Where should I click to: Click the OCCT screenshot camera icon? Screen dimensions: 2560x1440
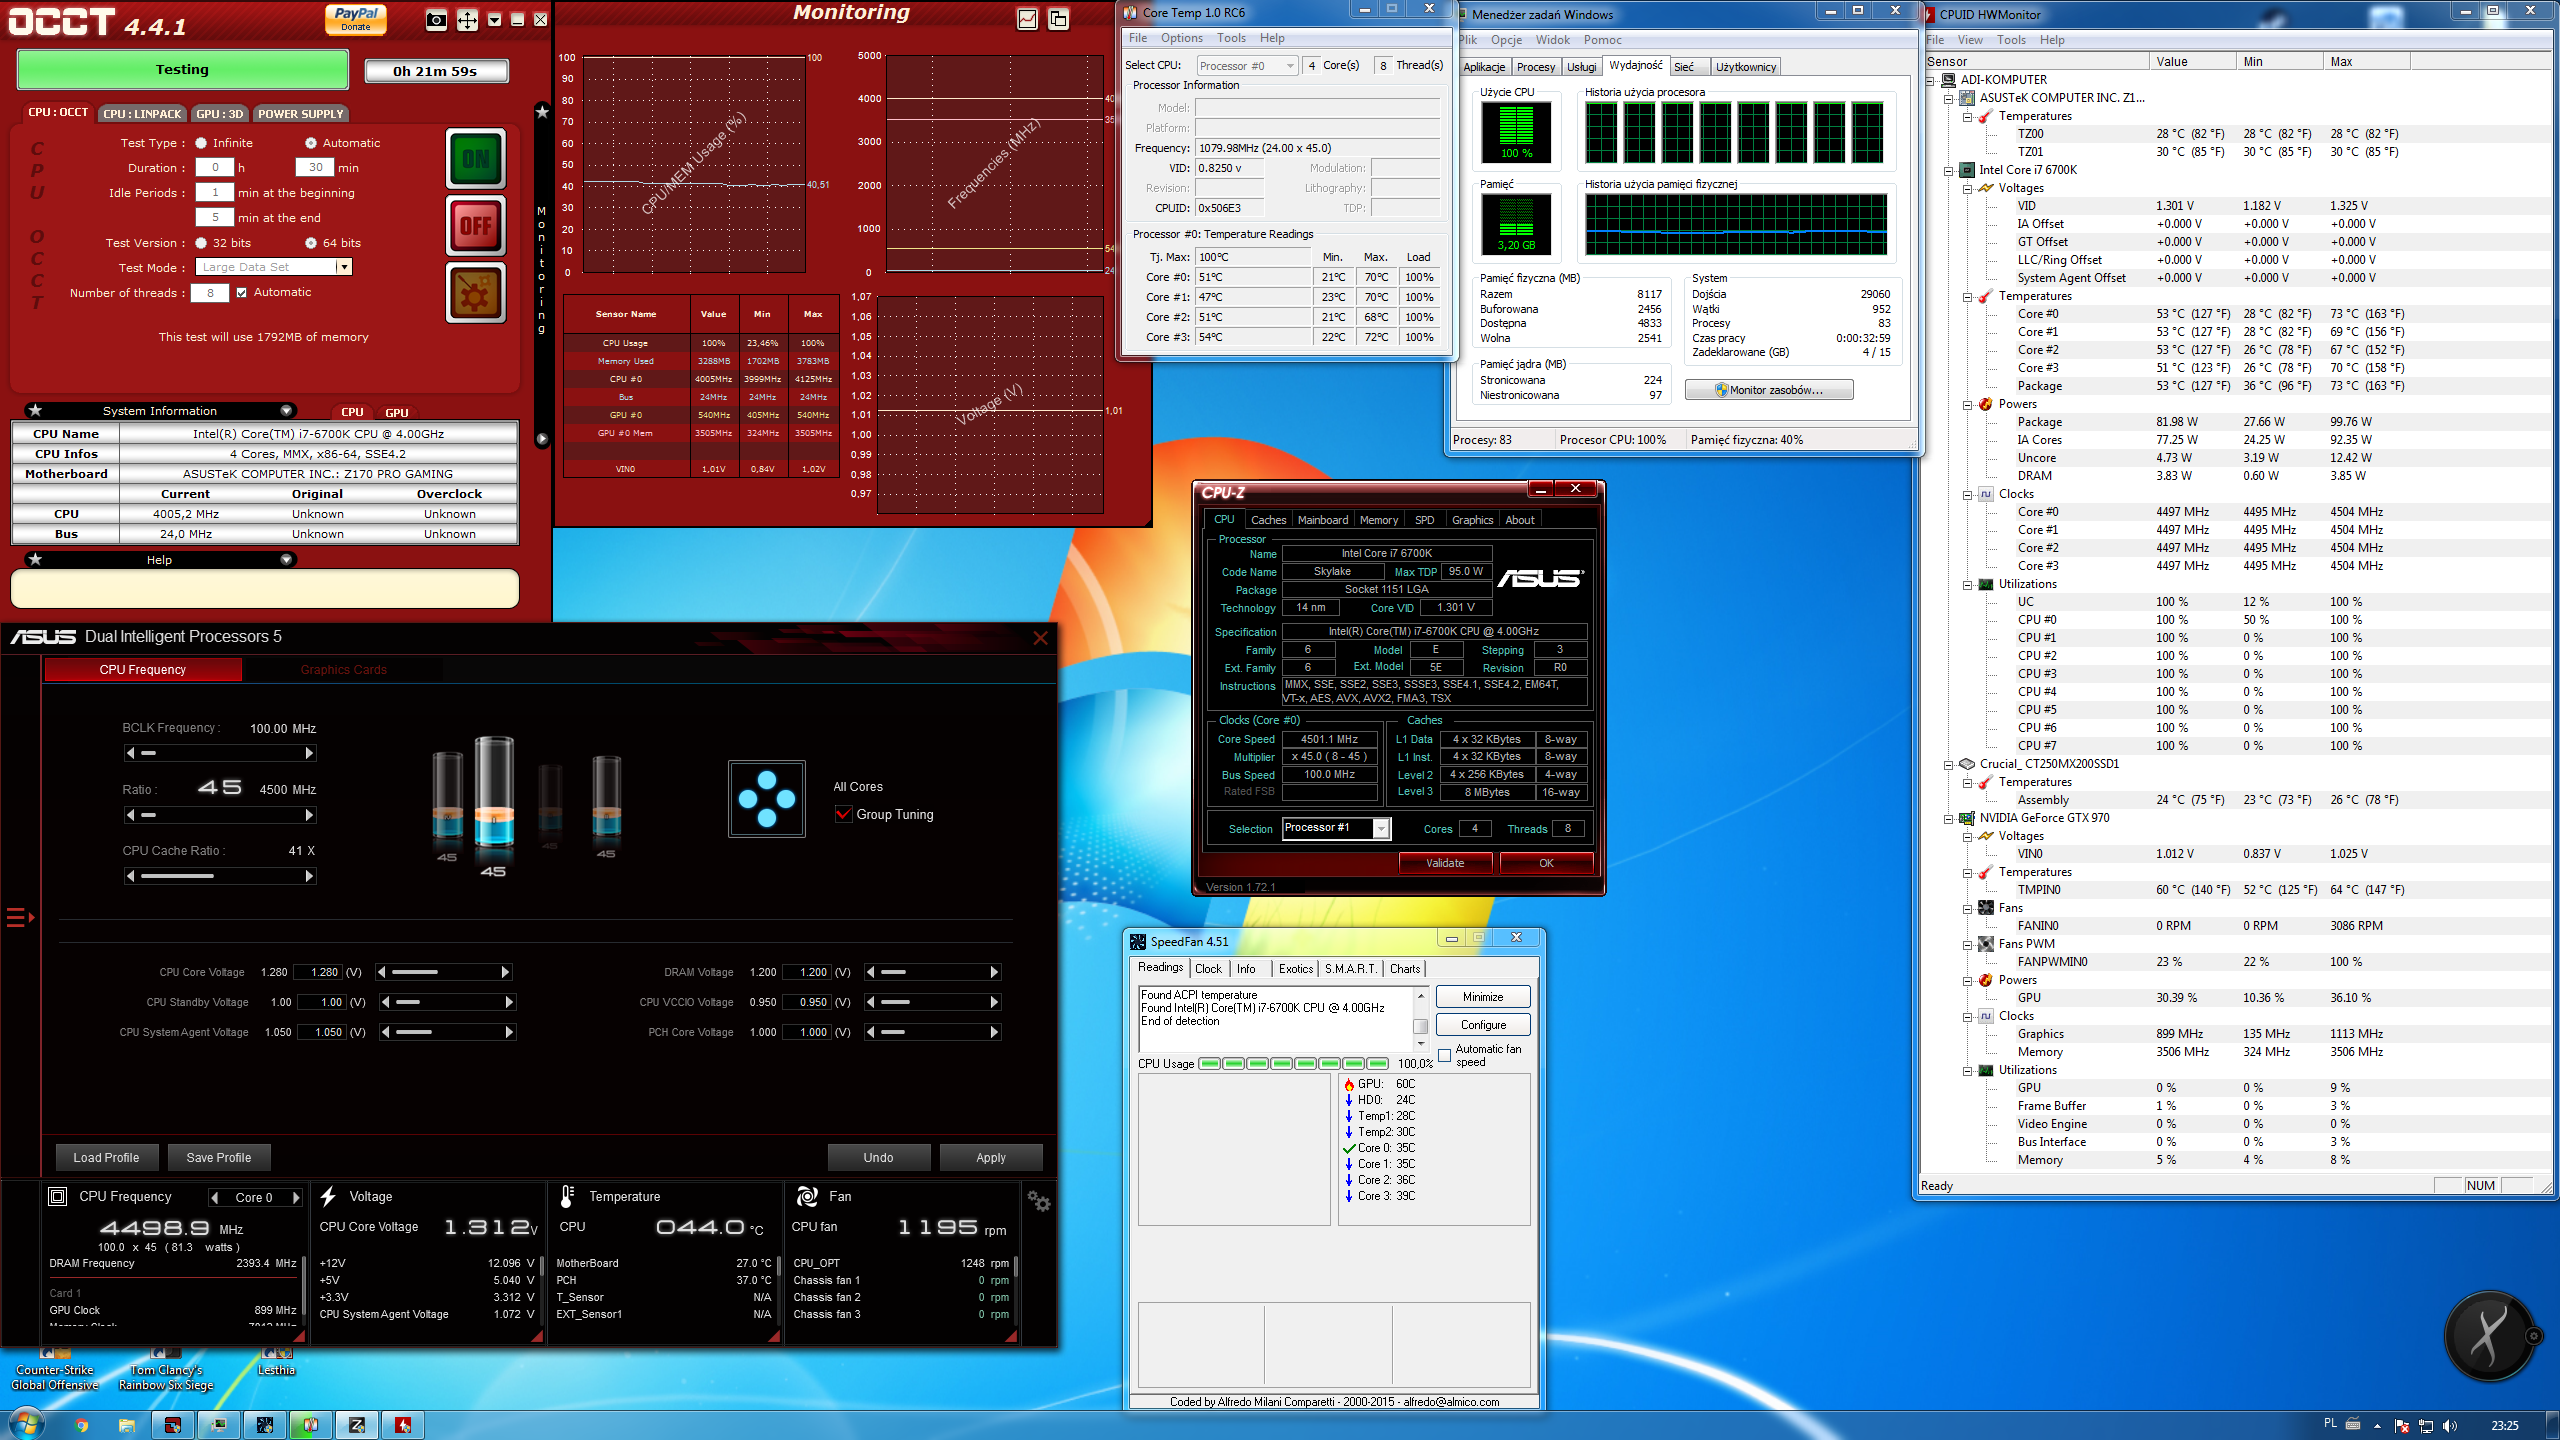coord(436,20)
